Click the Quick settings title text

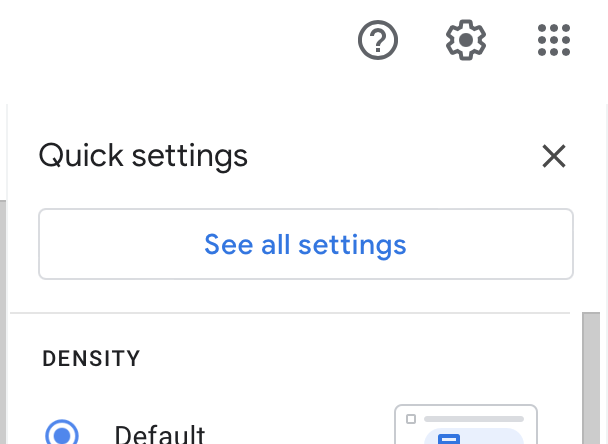(x=143, y=156)
